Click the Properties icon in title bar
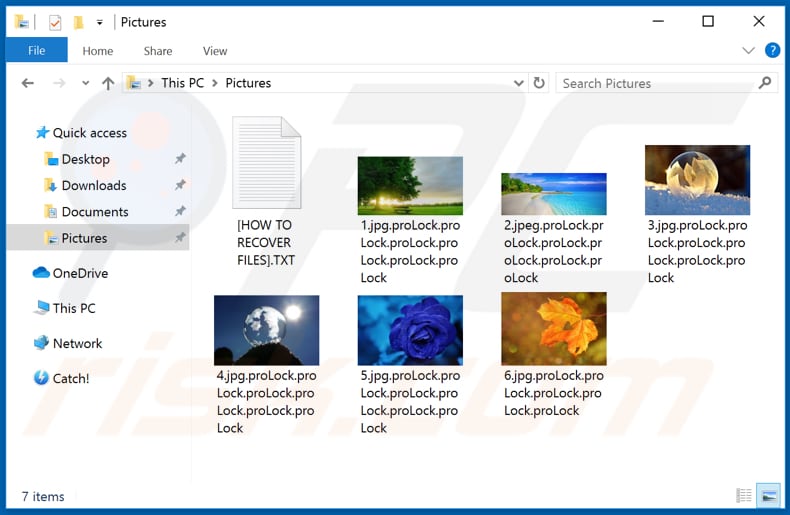 coord(55,22)
